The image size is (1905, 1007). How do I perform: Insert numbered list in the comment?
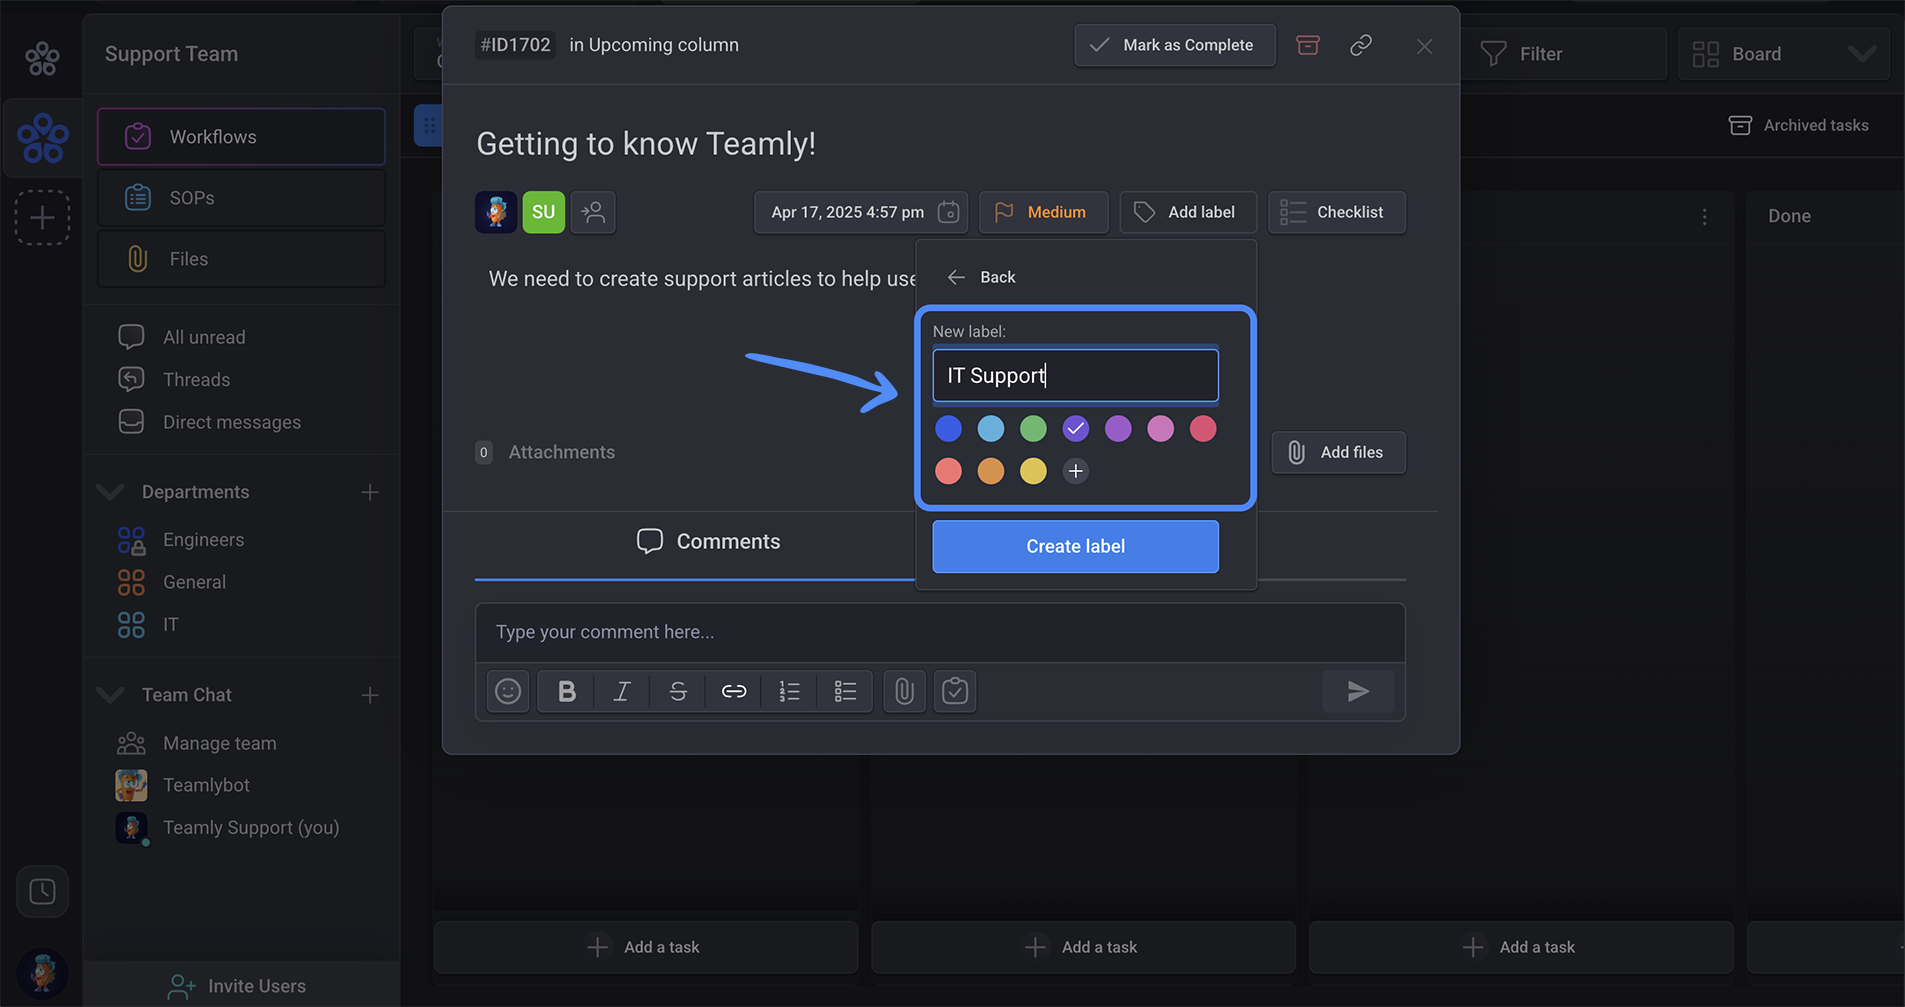[790, 691]
